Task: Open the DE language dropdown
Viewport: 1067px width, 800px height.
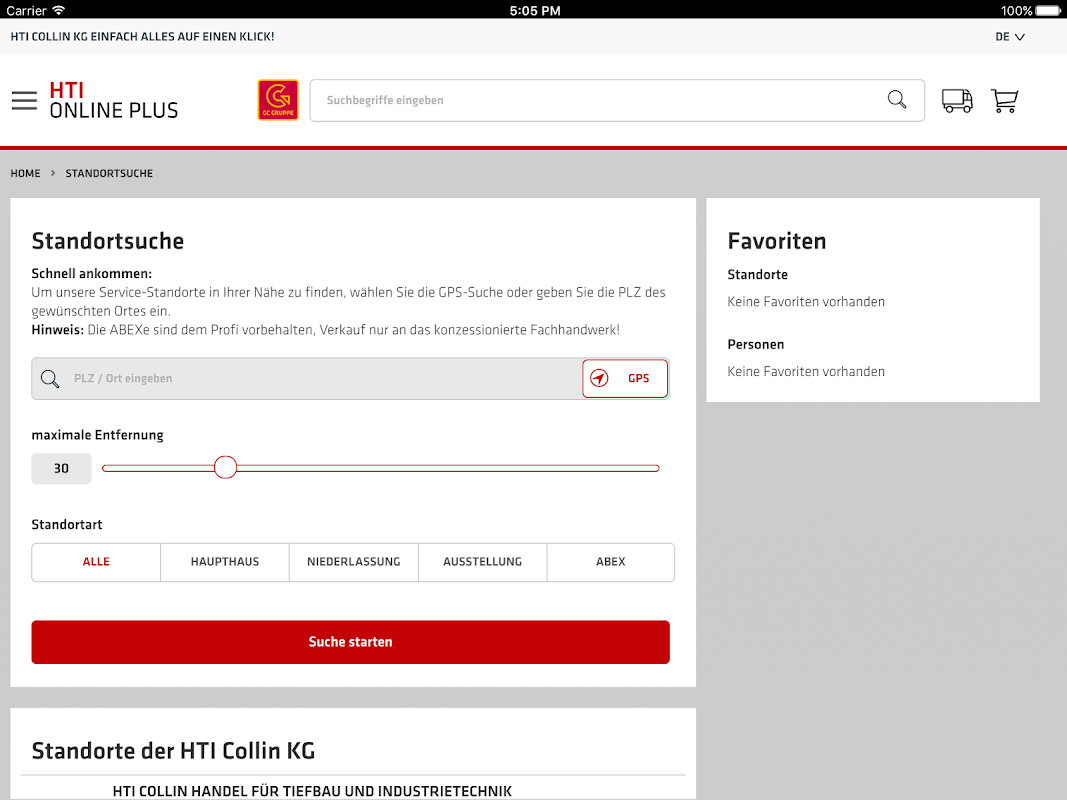Action: click(x=1010, y=37)
